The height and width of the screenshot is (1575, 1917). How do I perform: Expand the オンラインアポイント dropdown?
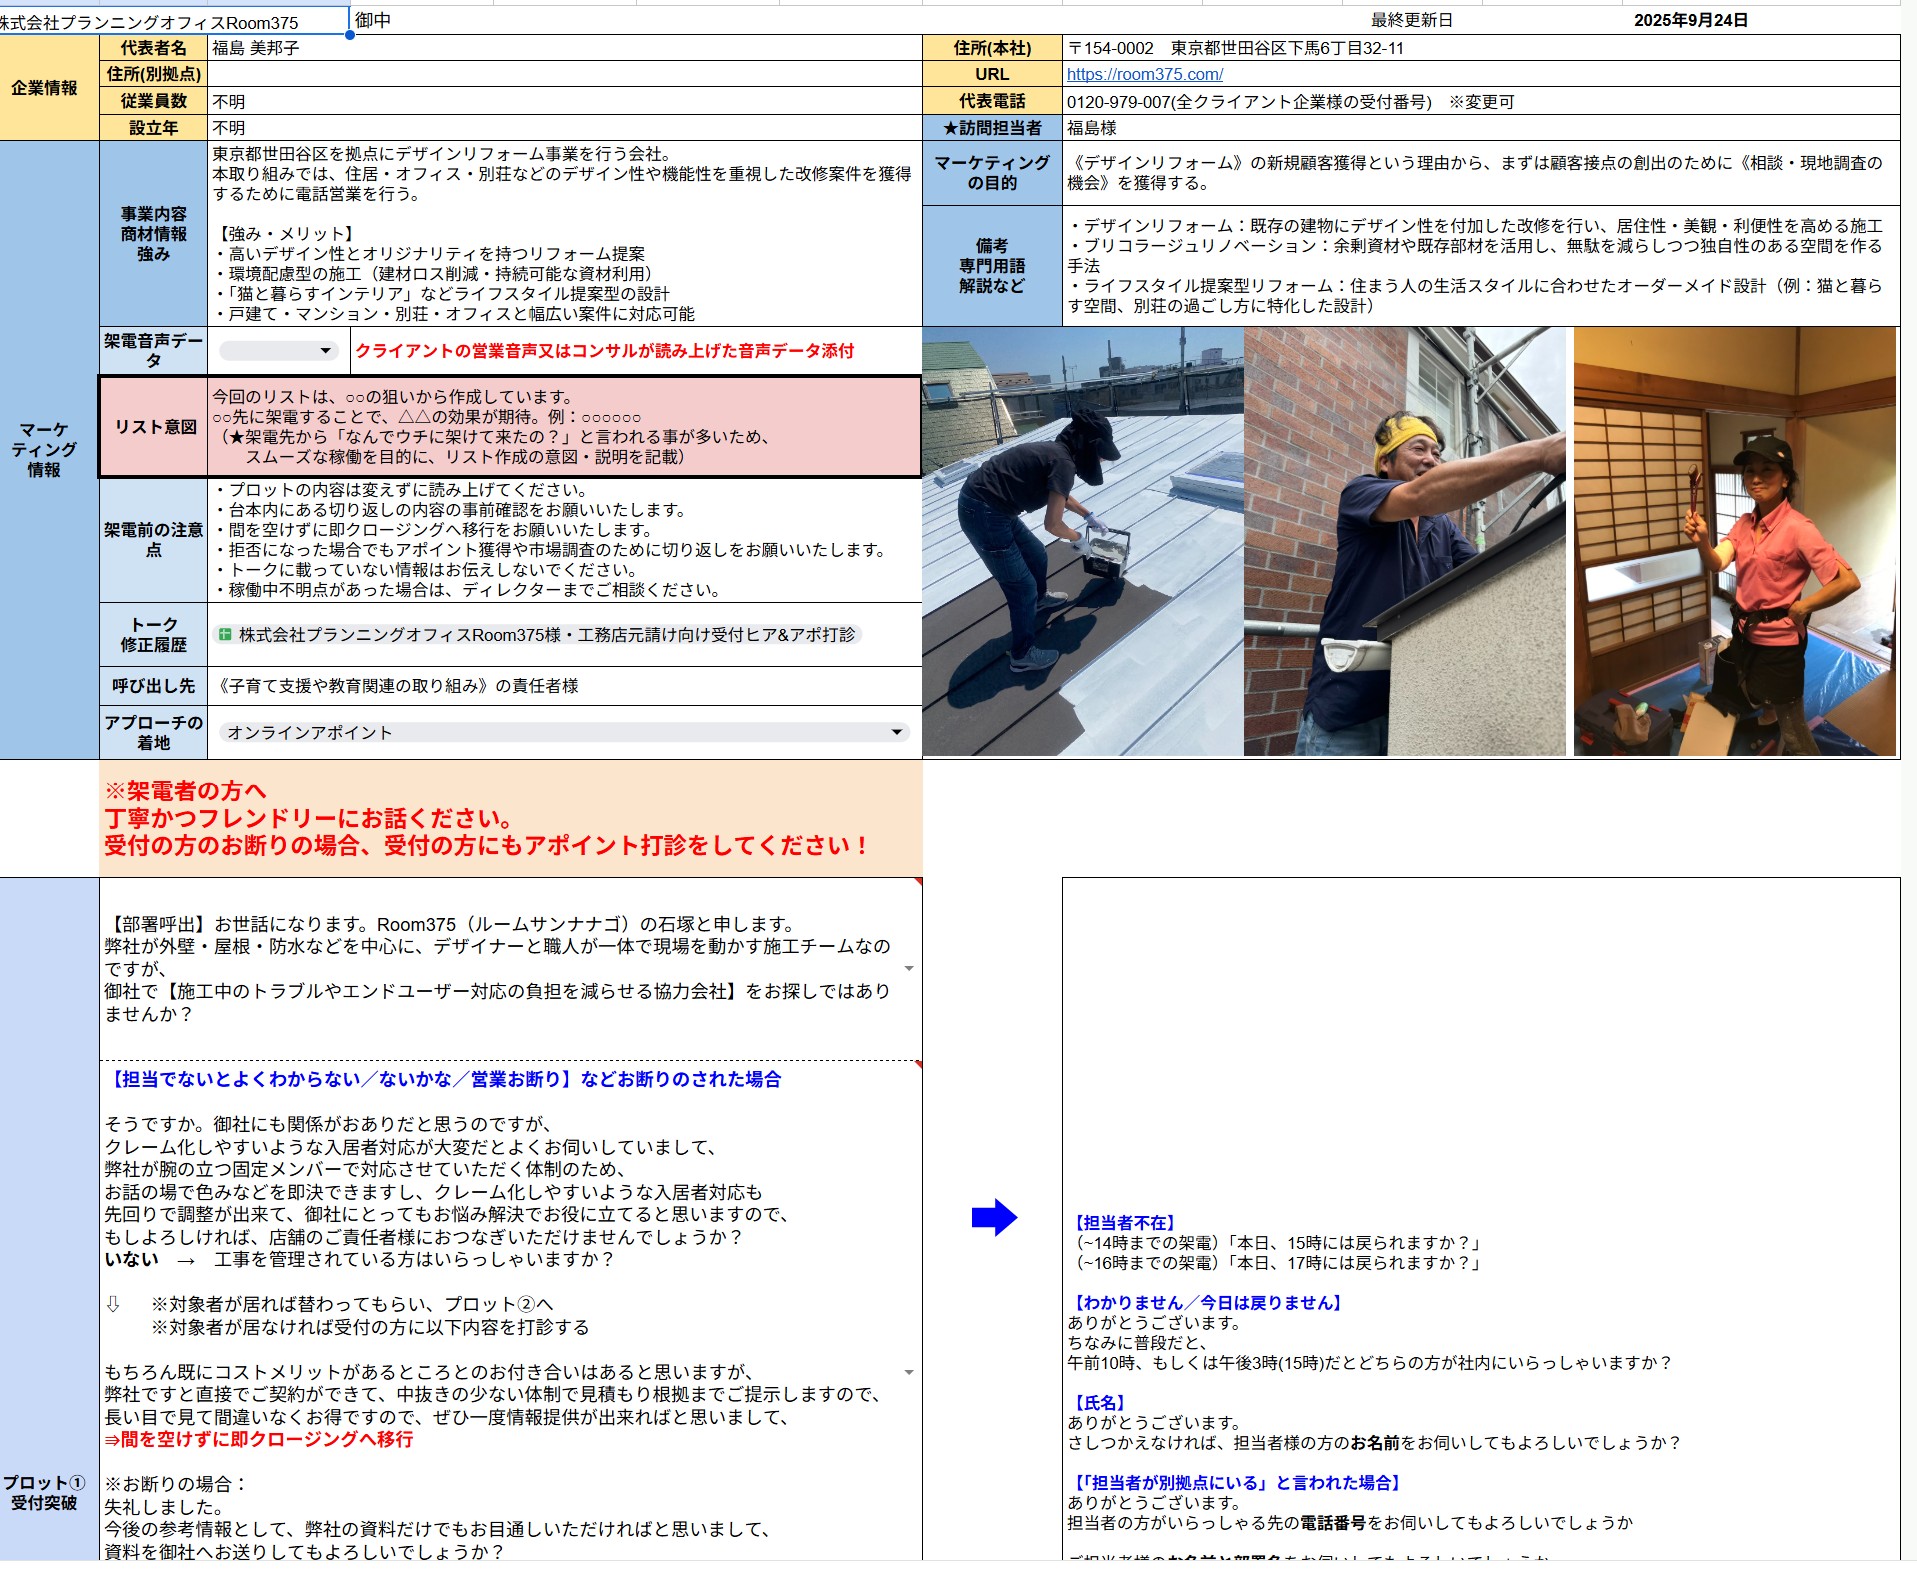click(896, 733)
